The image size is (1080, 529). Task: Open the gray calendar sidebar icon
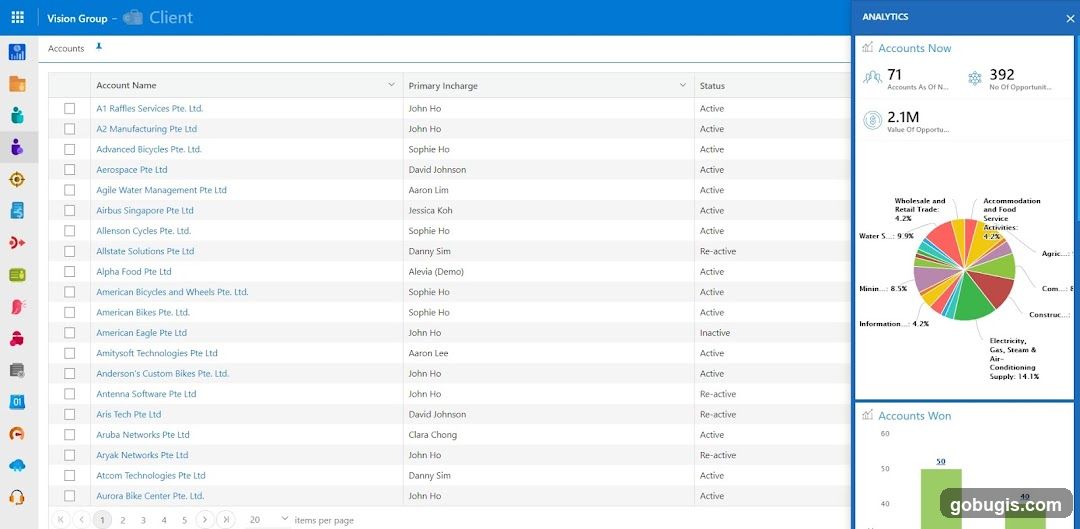click(x=17, y=371)
